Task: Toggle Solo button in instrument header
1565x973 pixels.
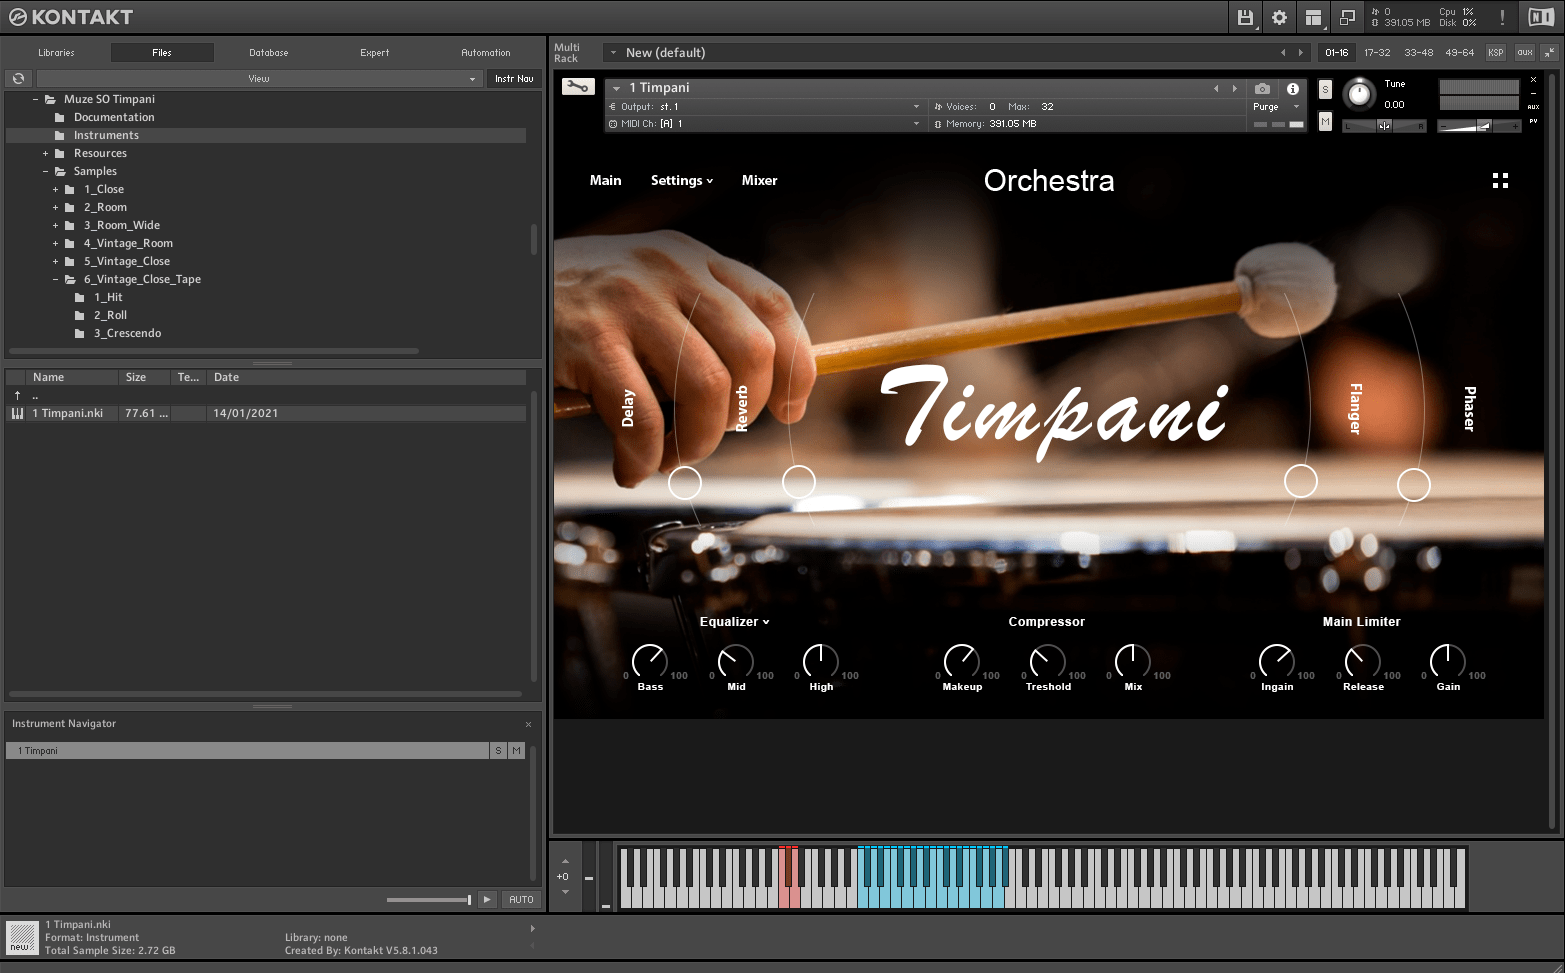Action: point(1325,89)
